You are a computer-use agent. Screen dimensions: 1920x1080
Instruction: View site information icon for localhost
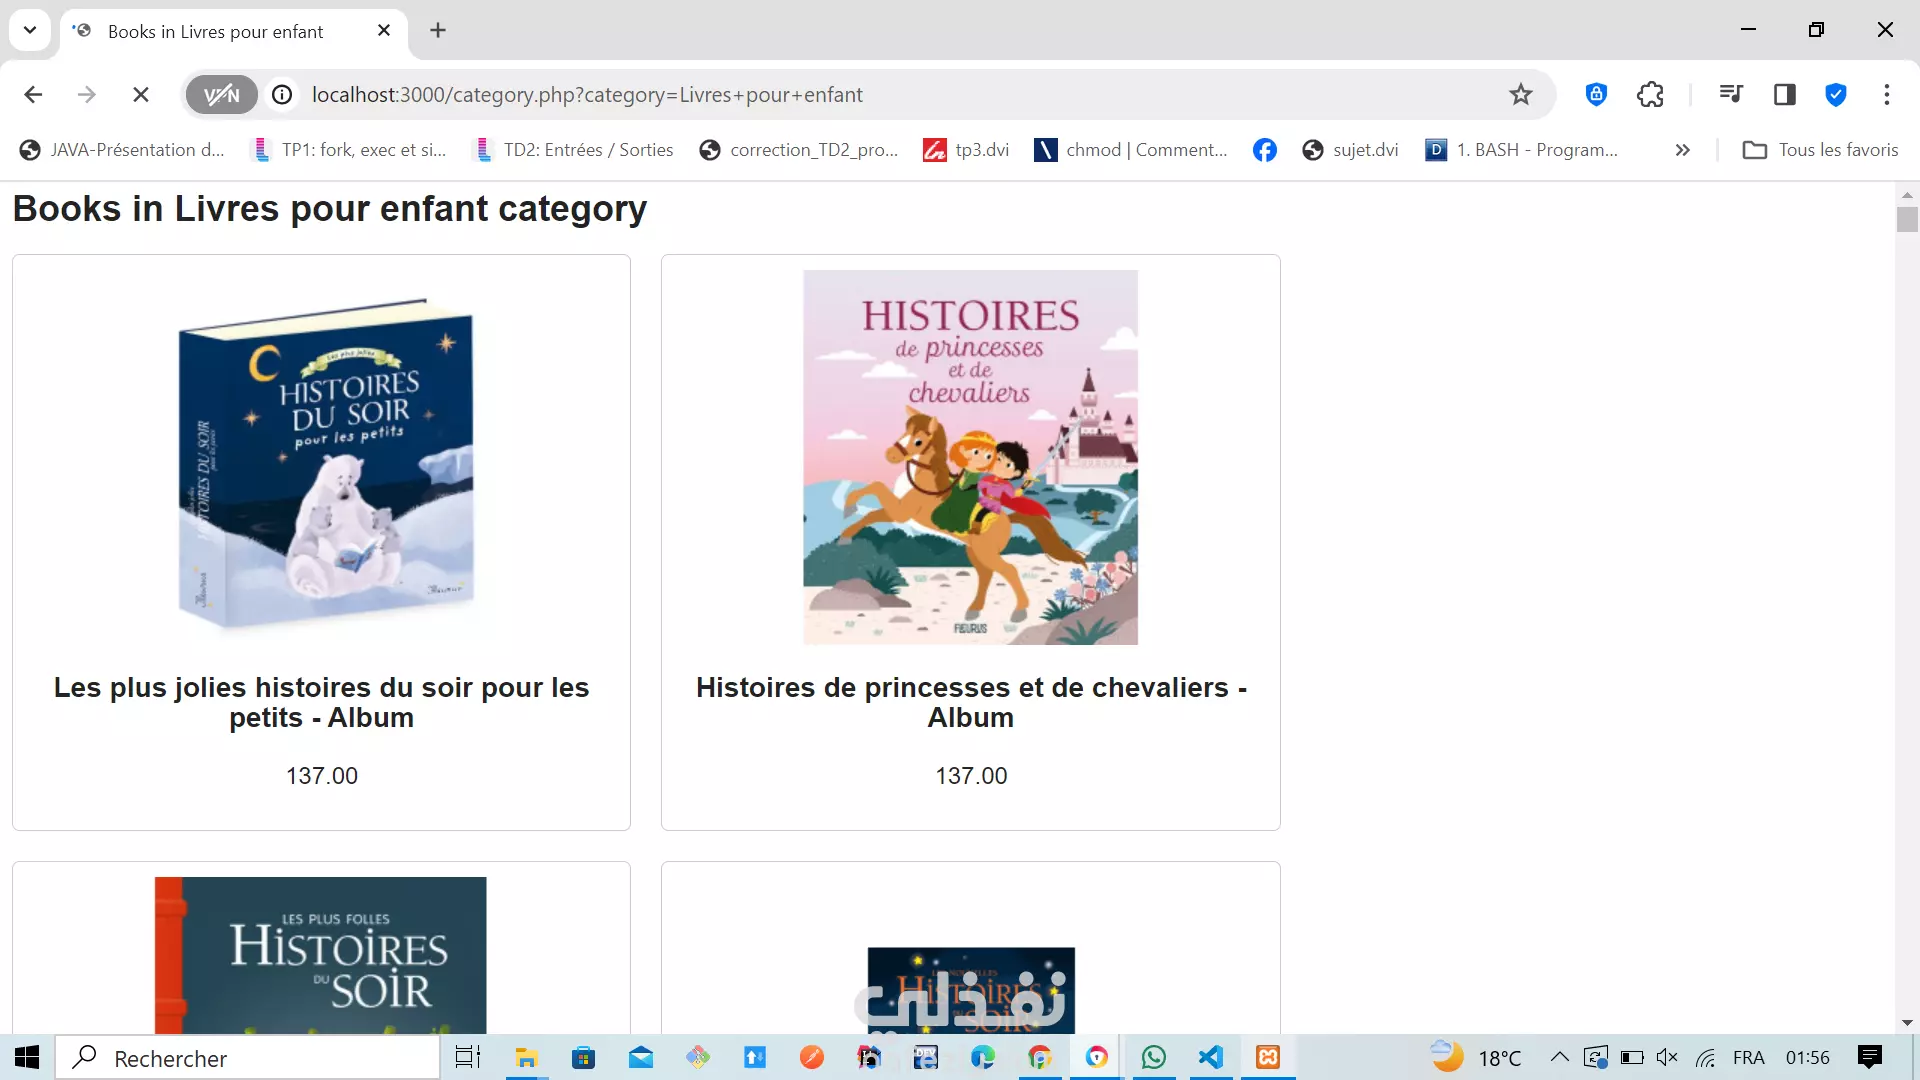(283, 95)
